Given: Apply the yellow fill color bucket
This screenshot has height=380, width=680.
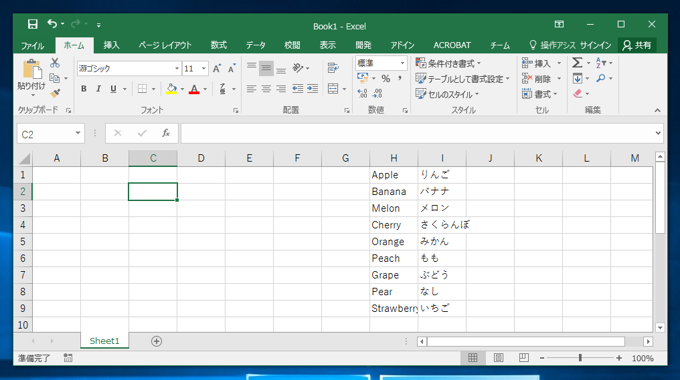Looking at the screenshot, I should click(172, 89).
